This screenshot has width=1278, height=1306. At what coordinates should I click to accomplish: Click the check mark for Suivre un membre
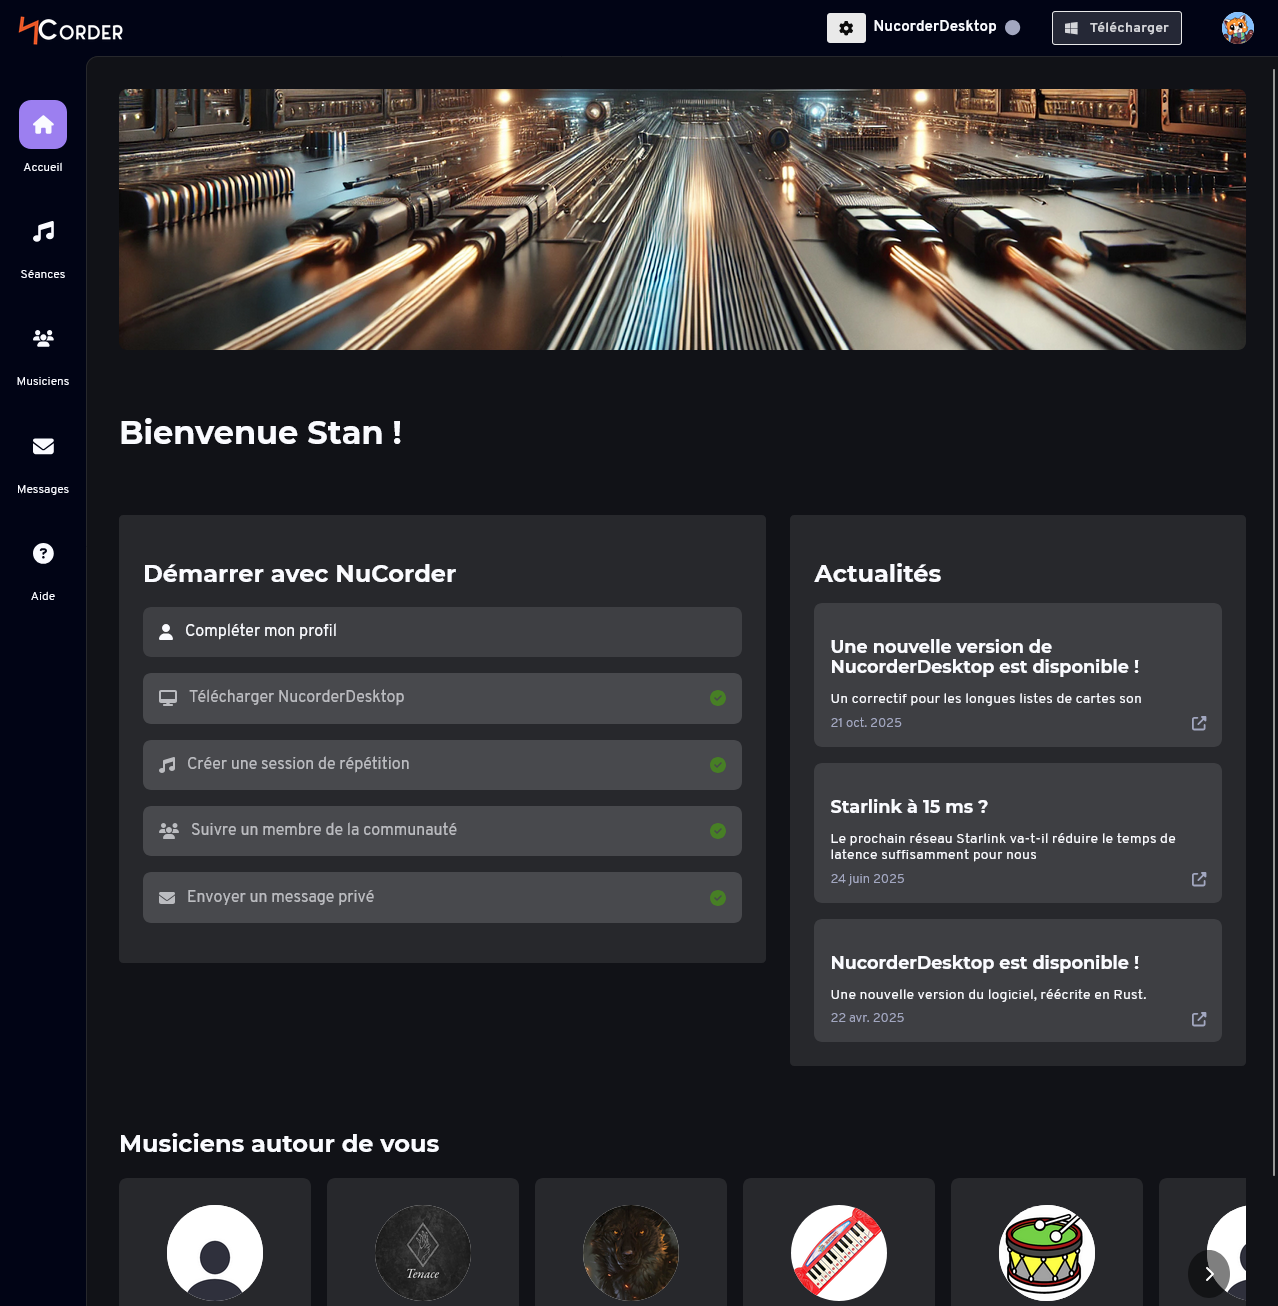pos(718,831)
